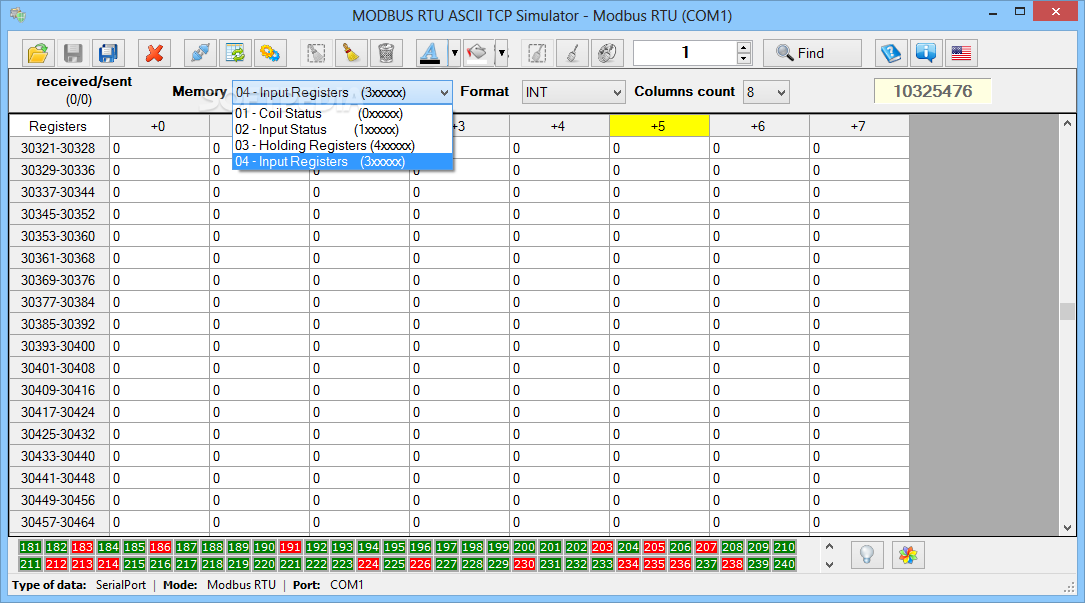Select 01 - Coil Status option
The width and height of the screenshot is (1085, 603).
[x=343, y=114]
